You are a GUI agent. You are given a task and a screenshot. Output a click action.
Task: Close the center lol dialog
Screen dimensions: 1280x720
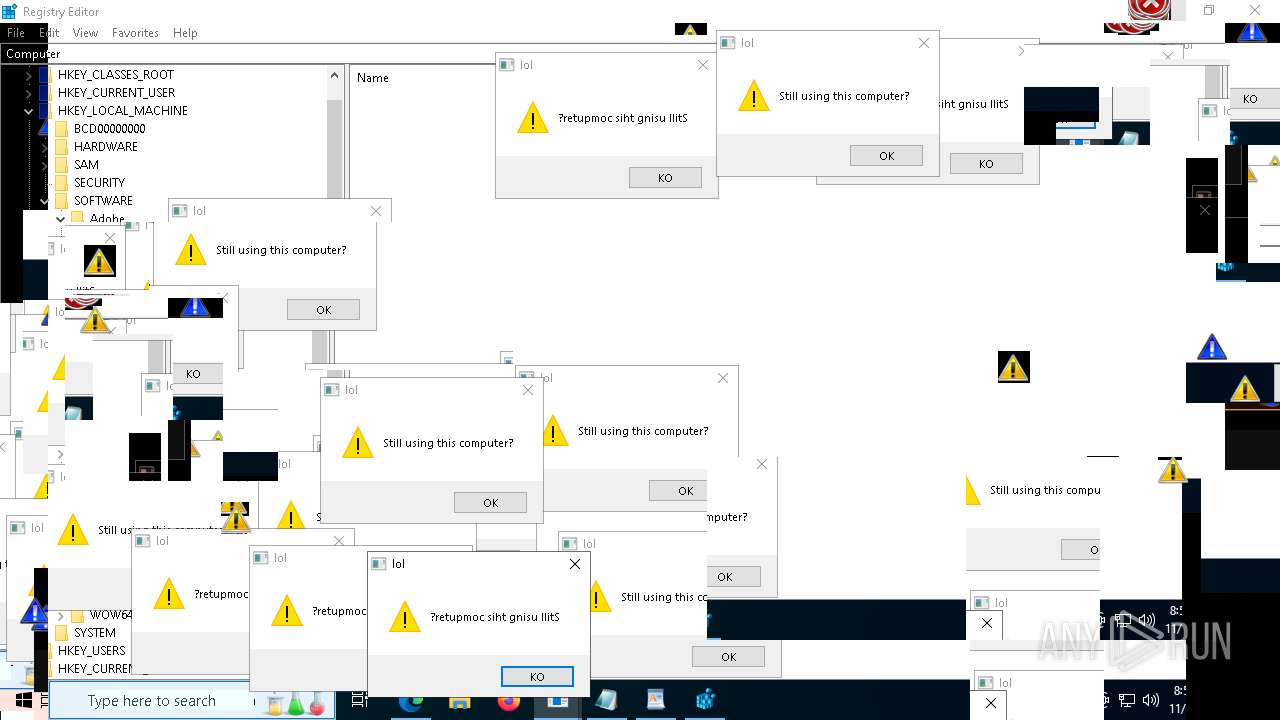click(x=527, y=390)
